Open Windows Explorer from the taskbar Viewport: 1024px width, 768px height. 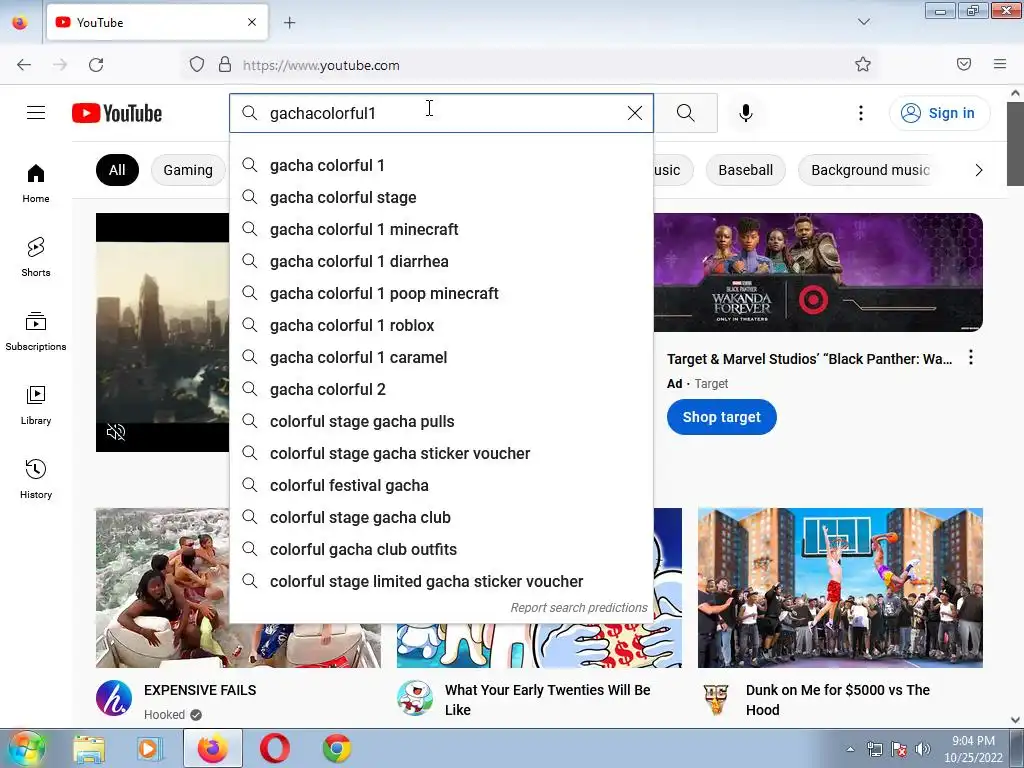[x=88, y=748]
